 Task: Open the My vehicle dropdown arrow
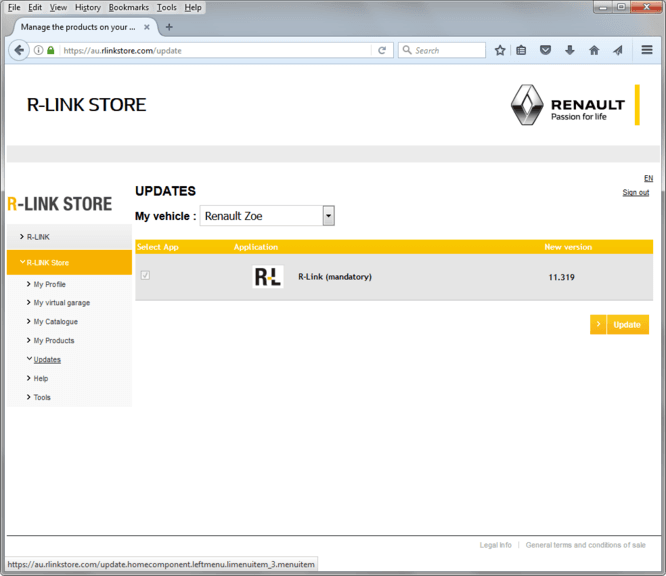pos(328,216)
